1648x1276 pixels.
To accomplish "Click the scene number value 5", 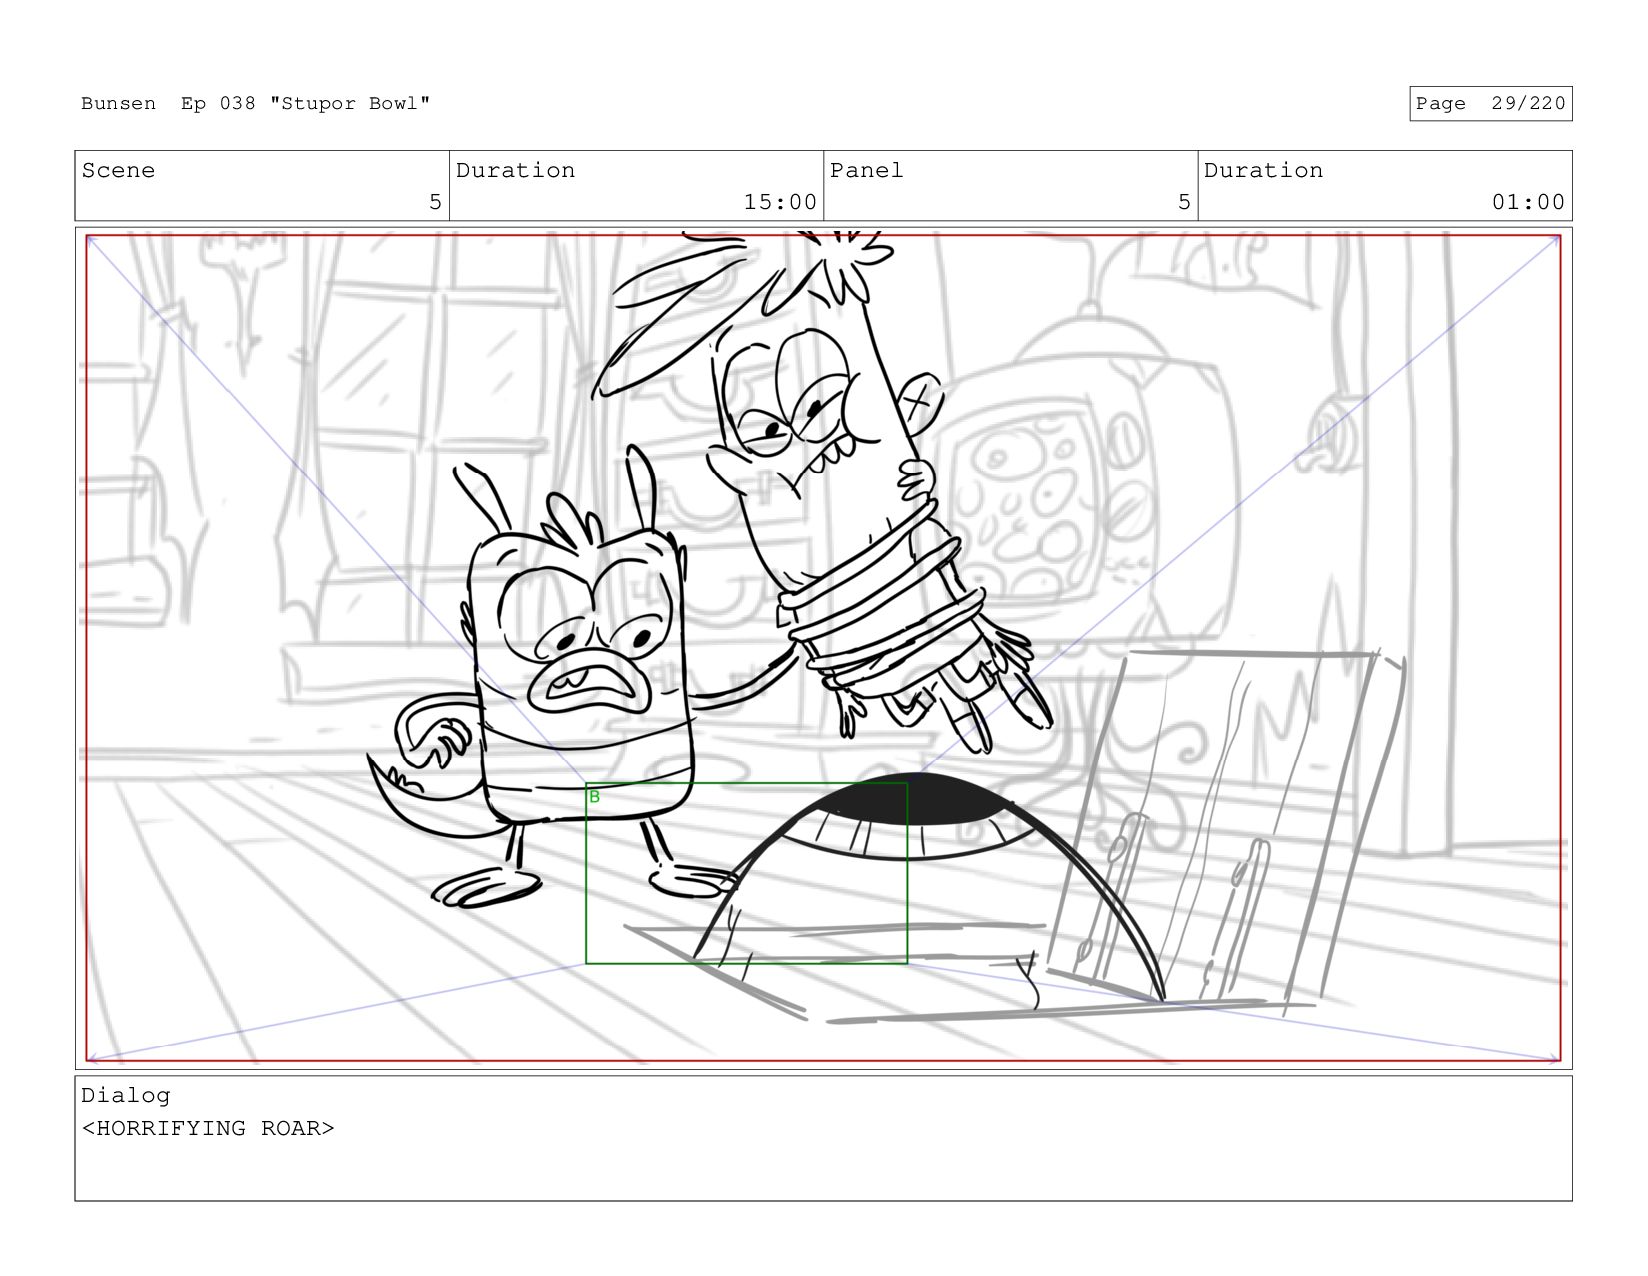I will tap(435, 202).
